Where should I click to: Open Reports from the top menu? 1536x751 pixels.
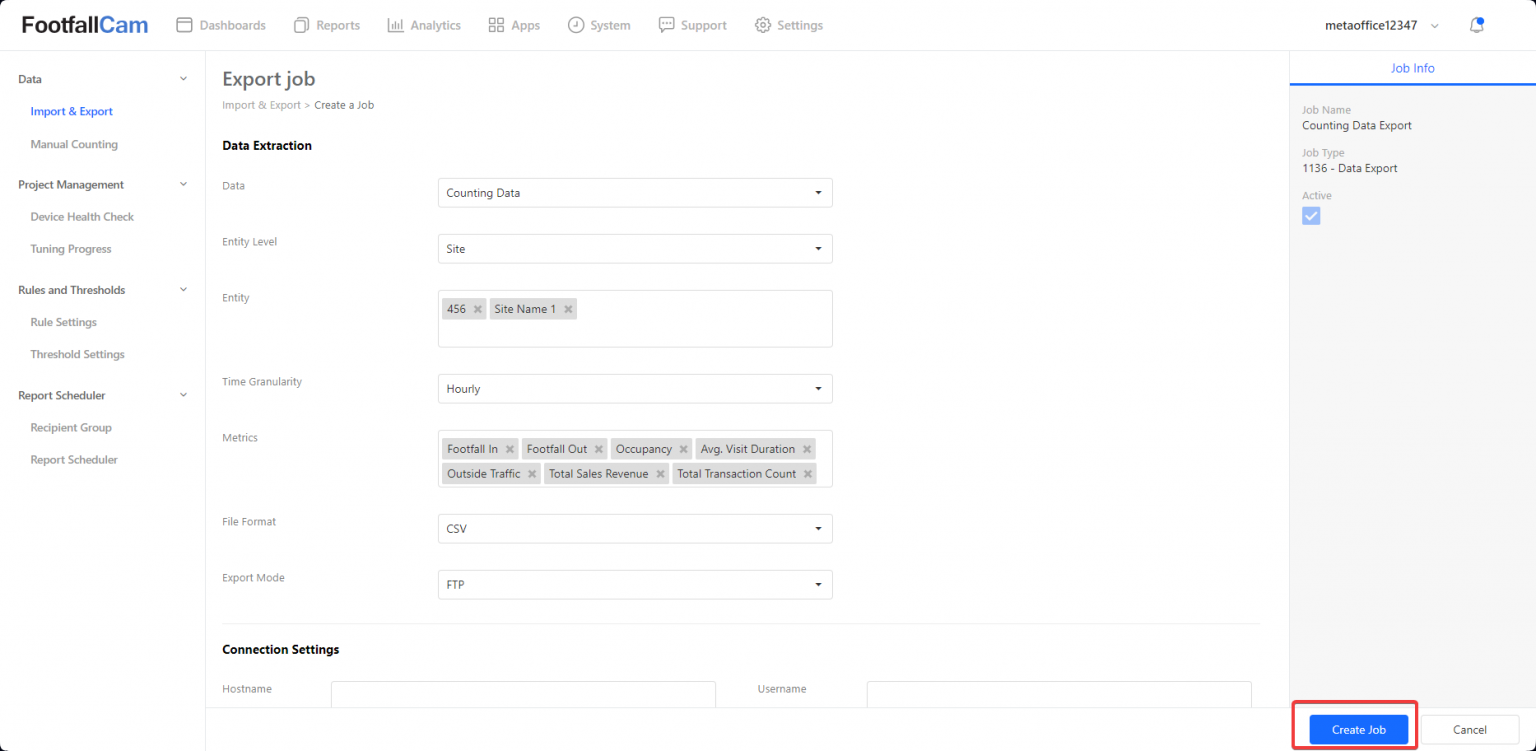tap(326, 25)
